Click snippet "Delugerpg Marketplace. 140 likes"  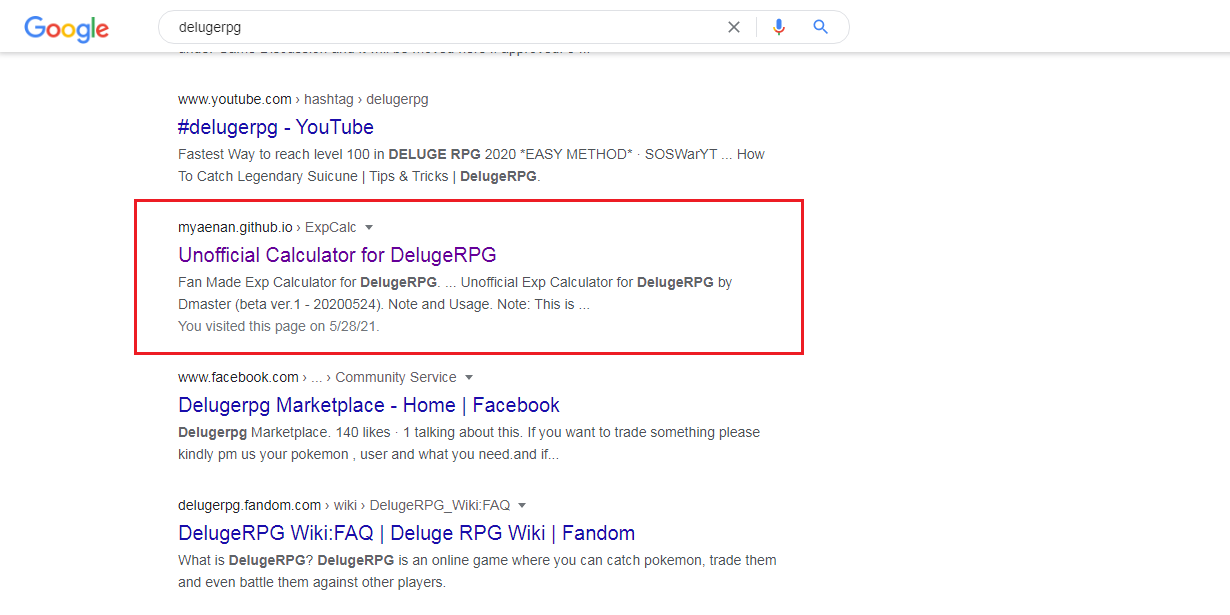[x=469, y=443]
